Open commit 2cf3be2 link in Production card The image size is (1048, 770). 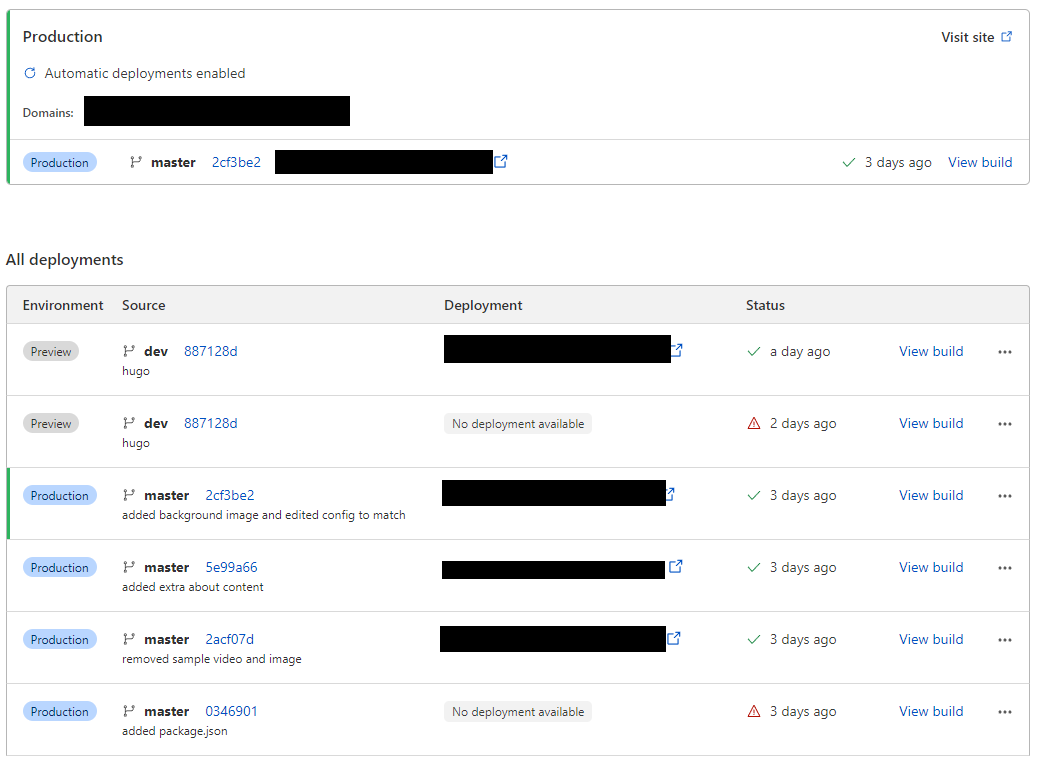click(x=236, y=162)
